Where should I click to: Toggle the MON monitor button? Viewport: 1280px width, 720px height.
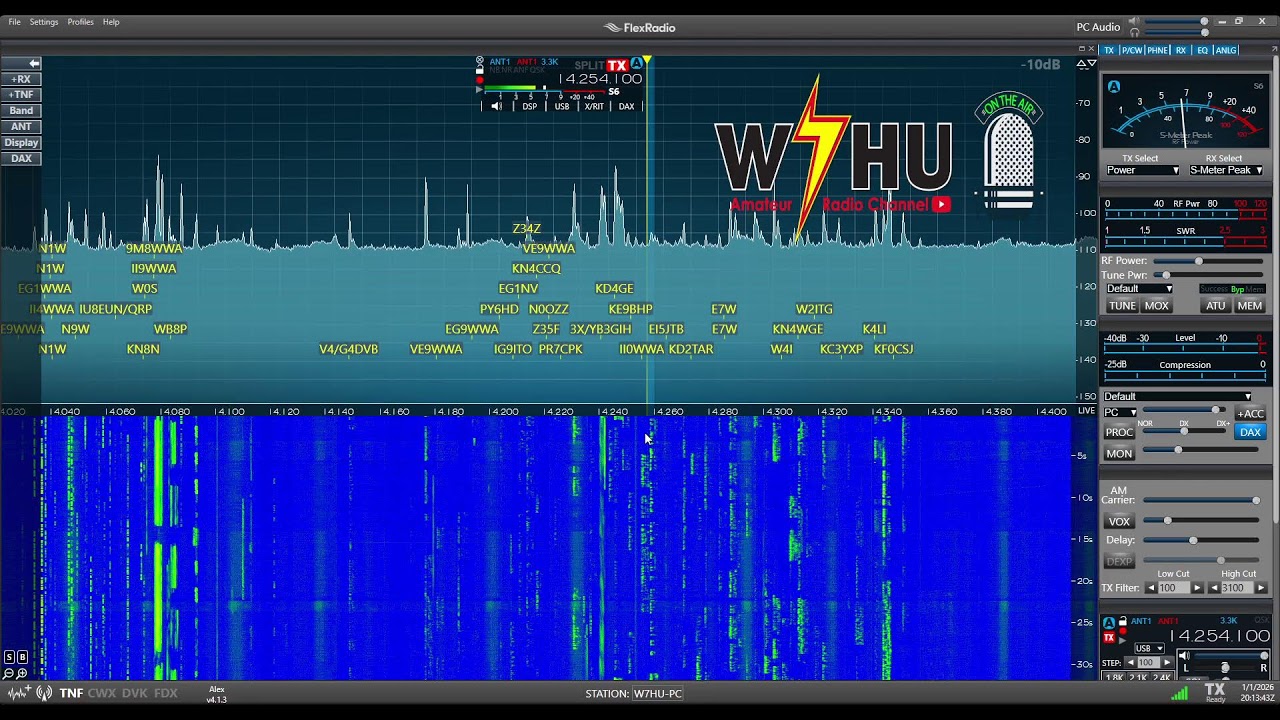coord(1119,454)
